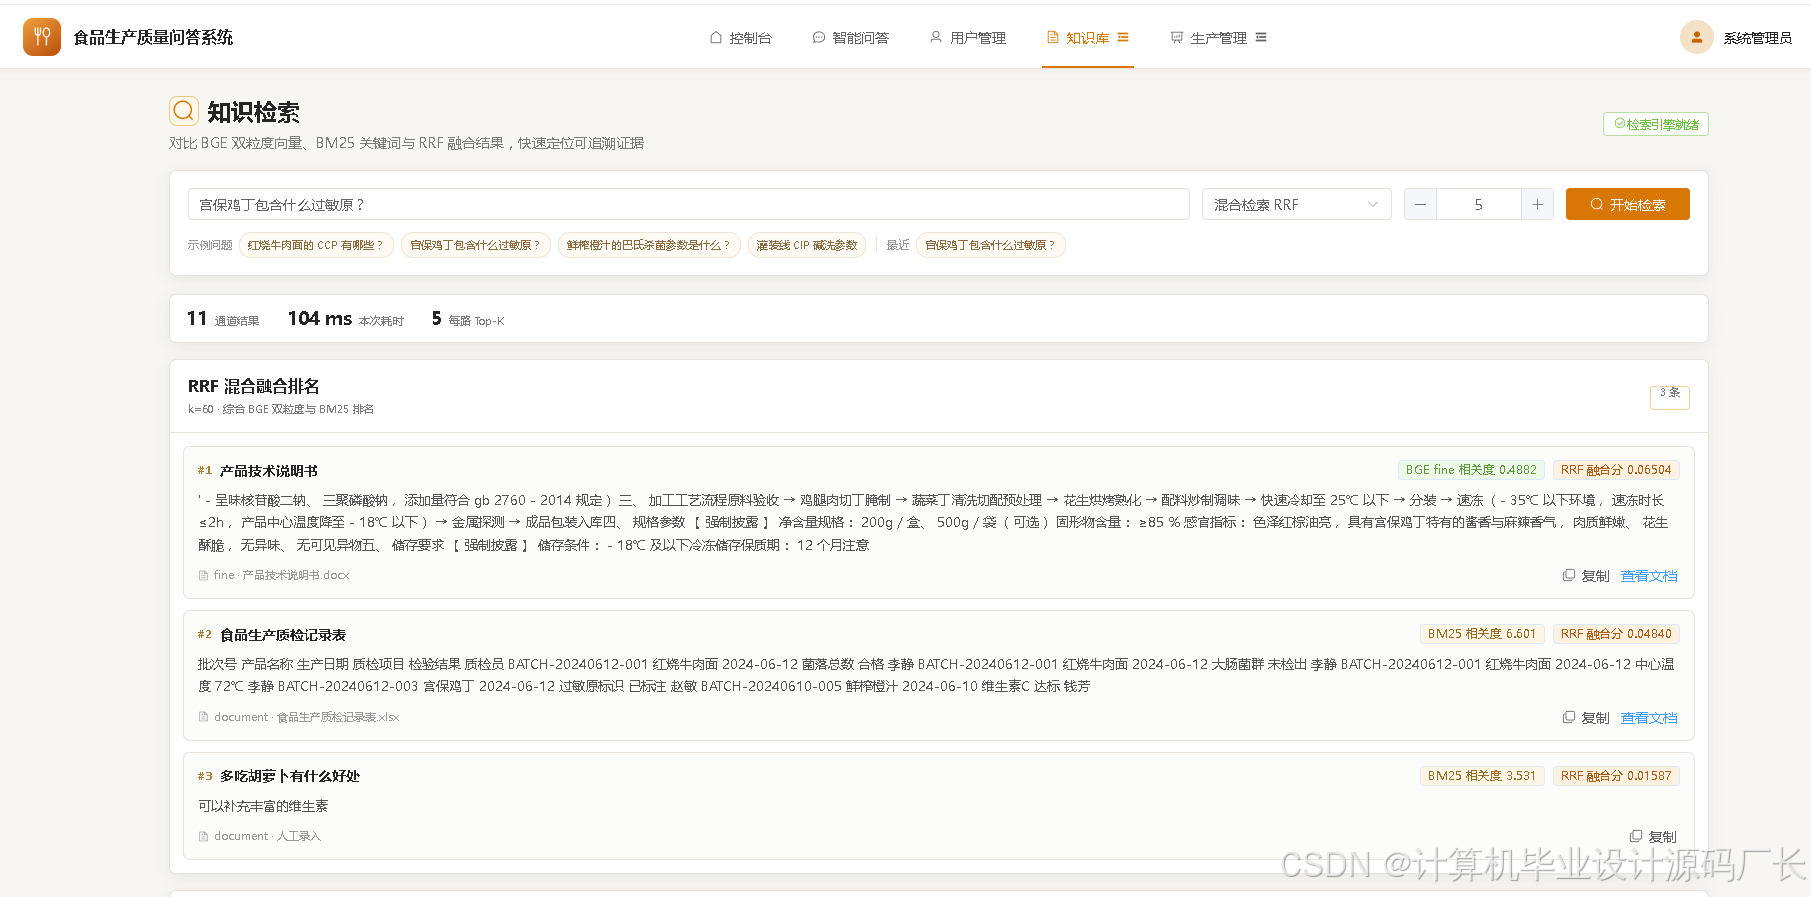The width and height of the screenshot is (1811, 897).
Task: Pick example chip 灌装线 CIP 碱洗参数
Action: tap(807, 245)
